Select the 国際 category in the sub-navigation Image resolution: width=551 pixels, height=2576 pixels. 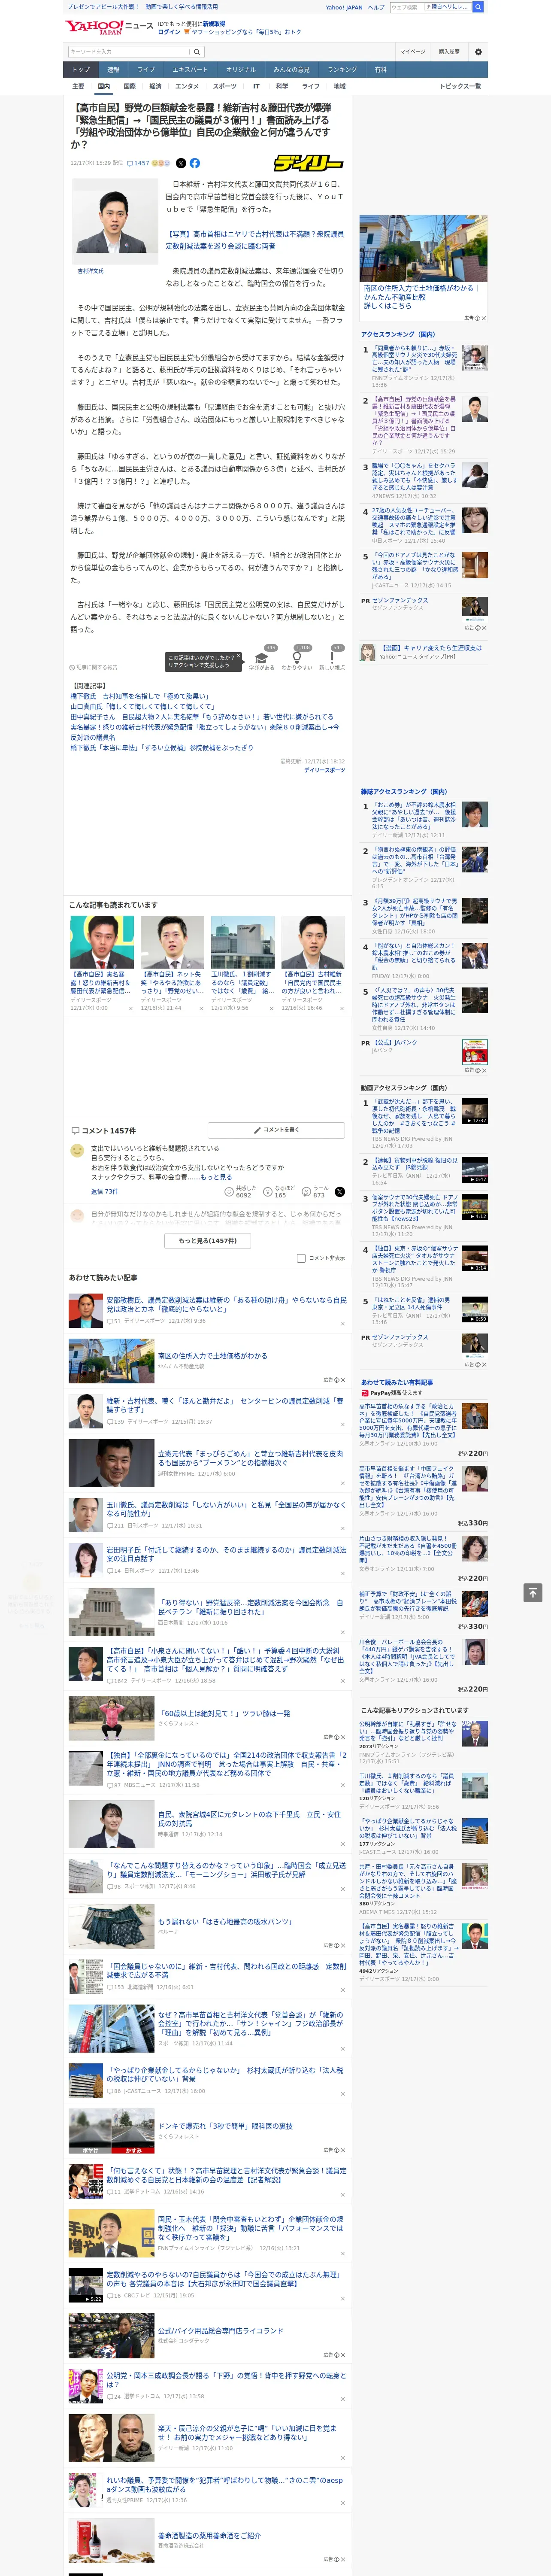[129, 86]
